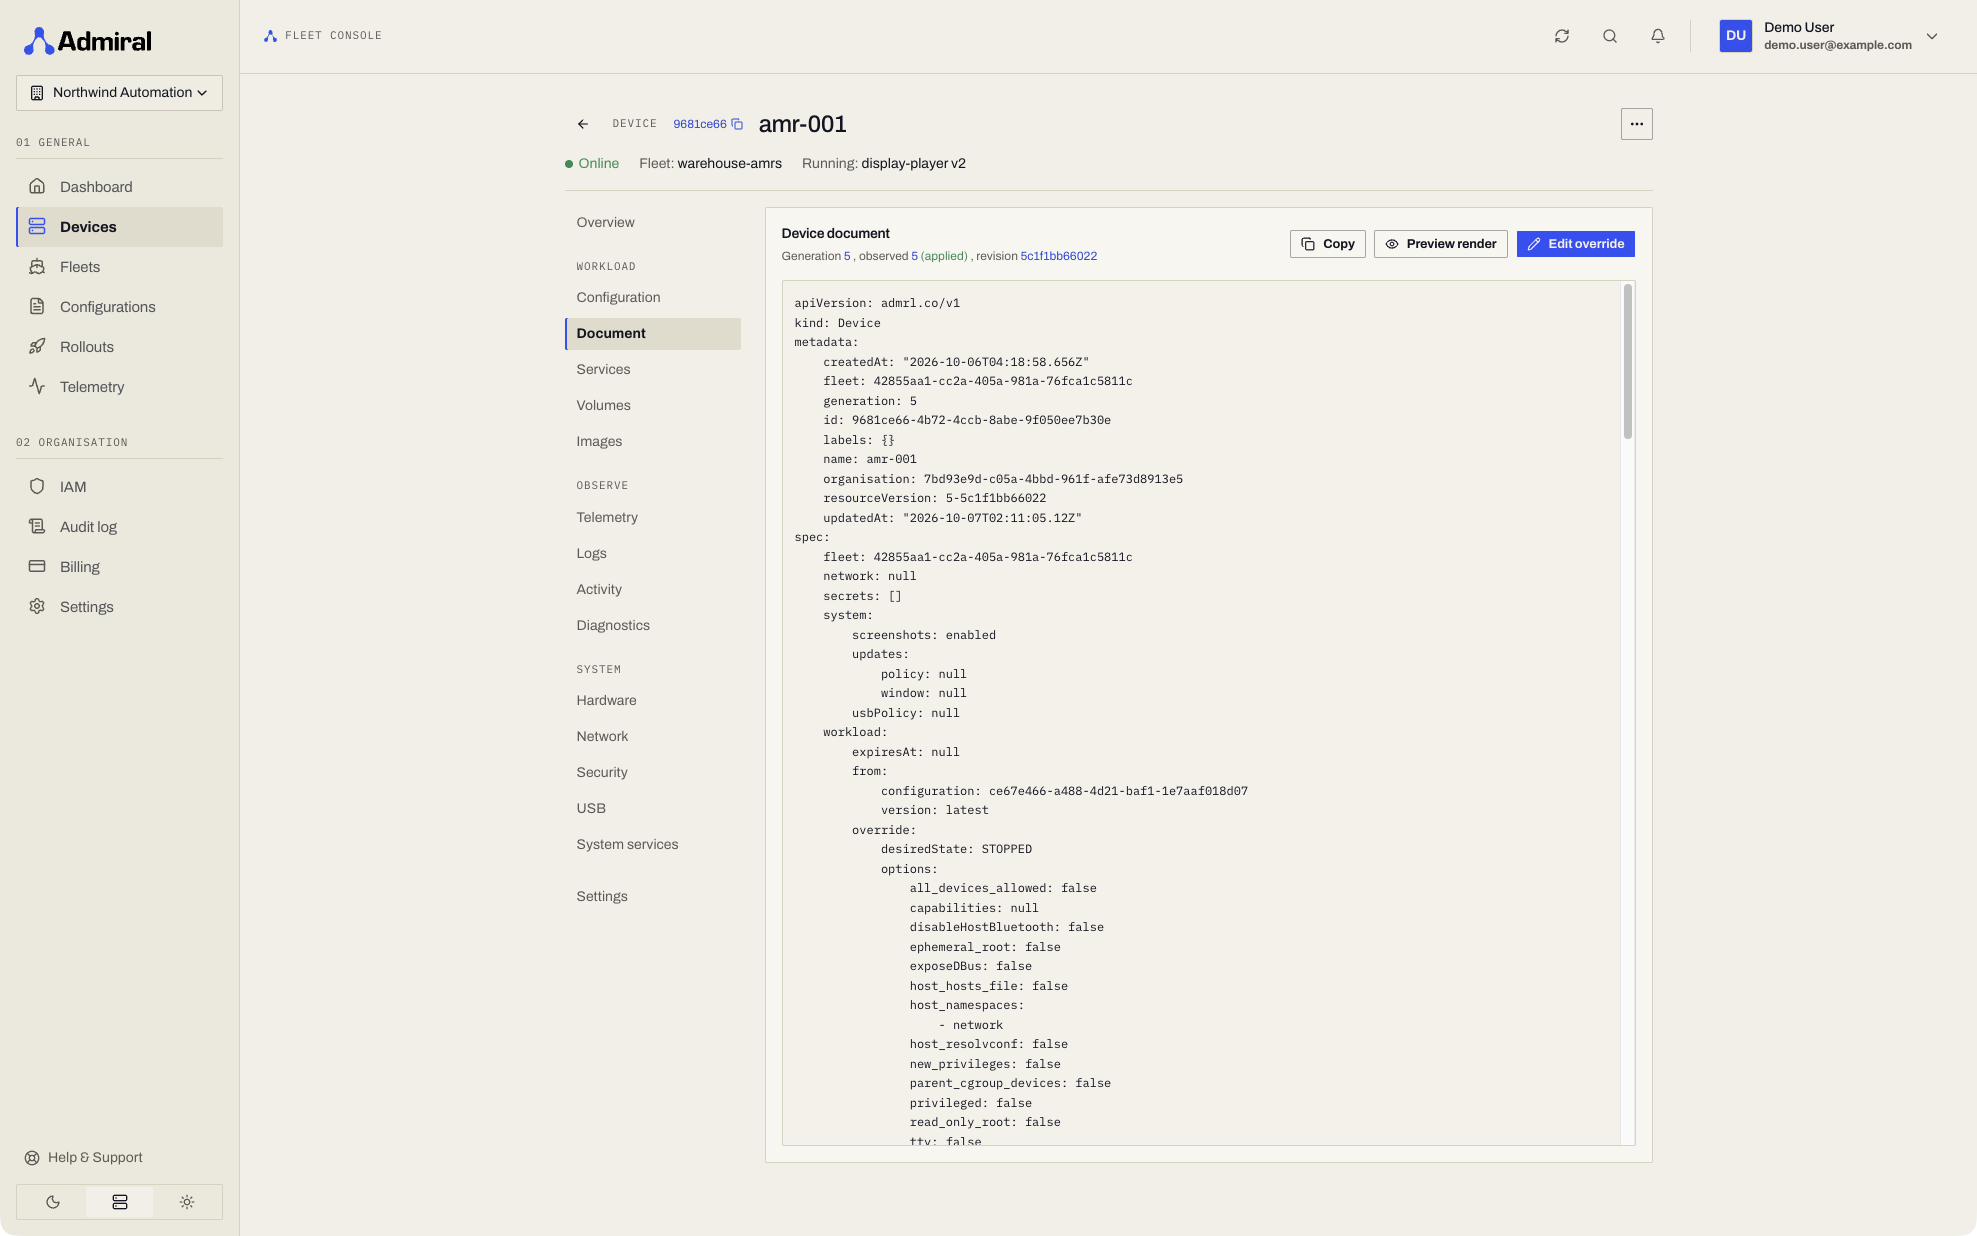Open Logs tab under Observe
Viewport: 1977px width, 1236px height.
(x=653, y=554)
